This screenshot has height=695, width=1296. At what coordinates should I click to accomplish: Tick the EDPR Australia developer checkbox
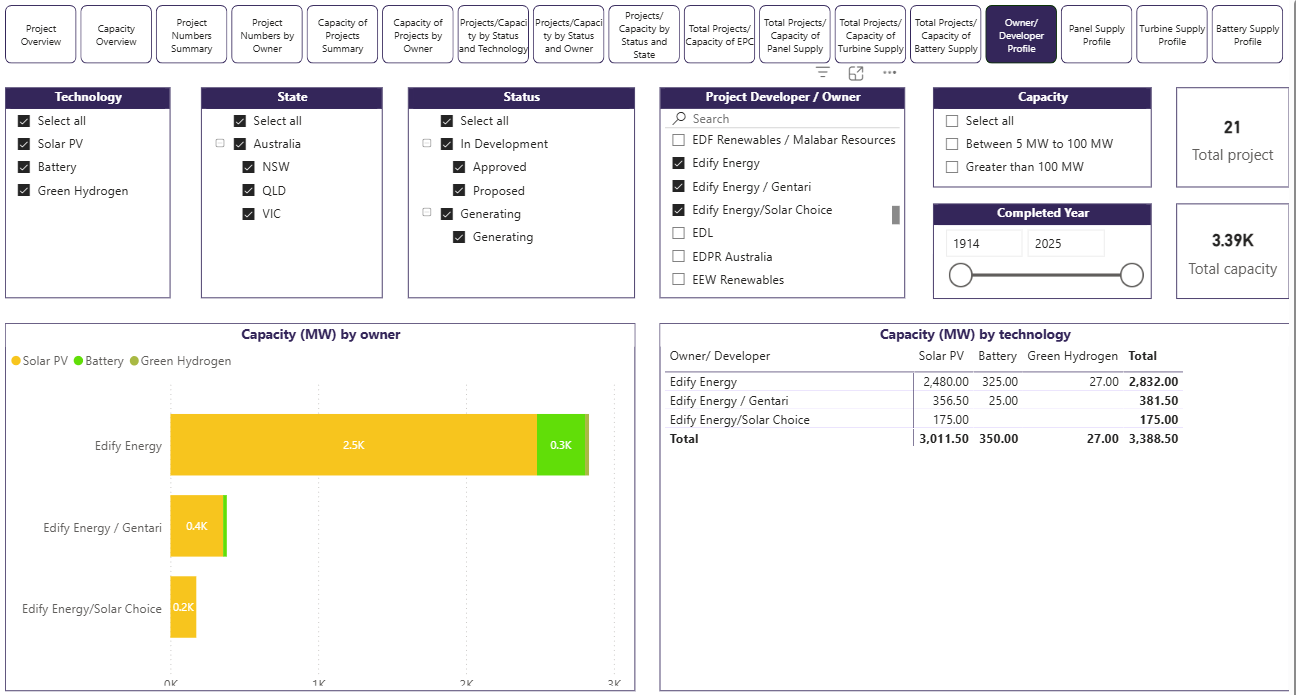coord(679,257)
